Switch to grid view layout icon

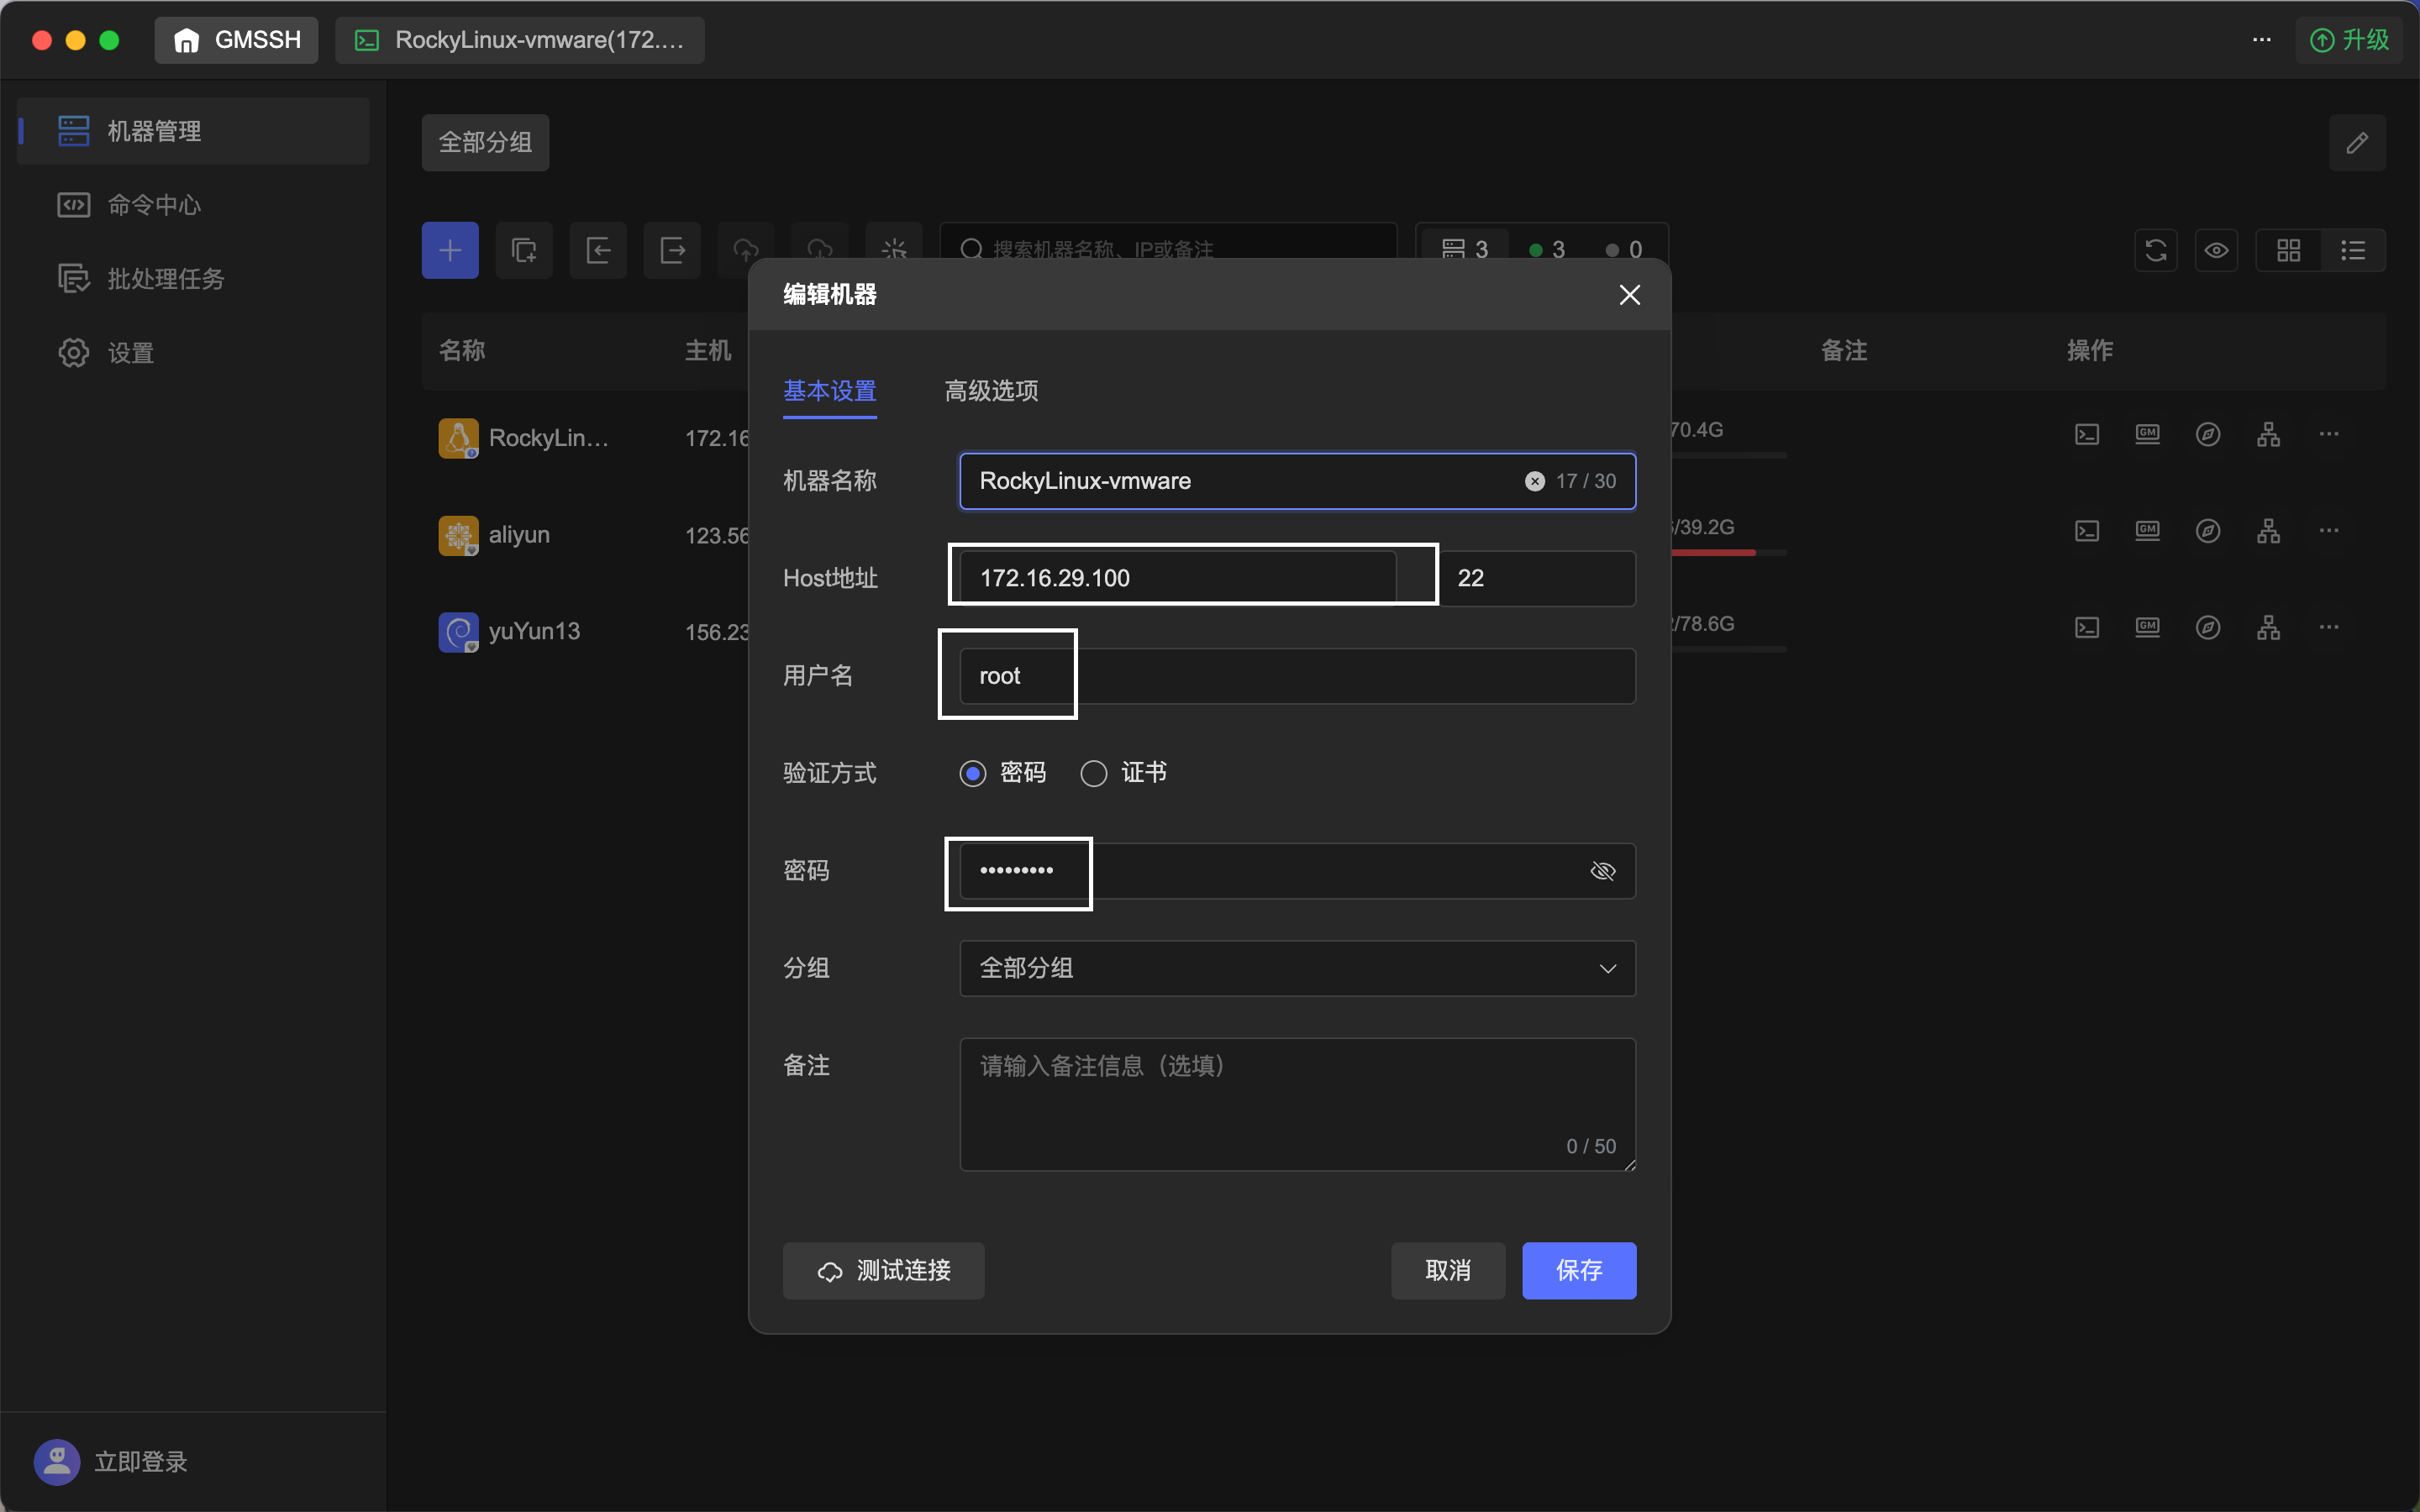[x=2288, y=250]
